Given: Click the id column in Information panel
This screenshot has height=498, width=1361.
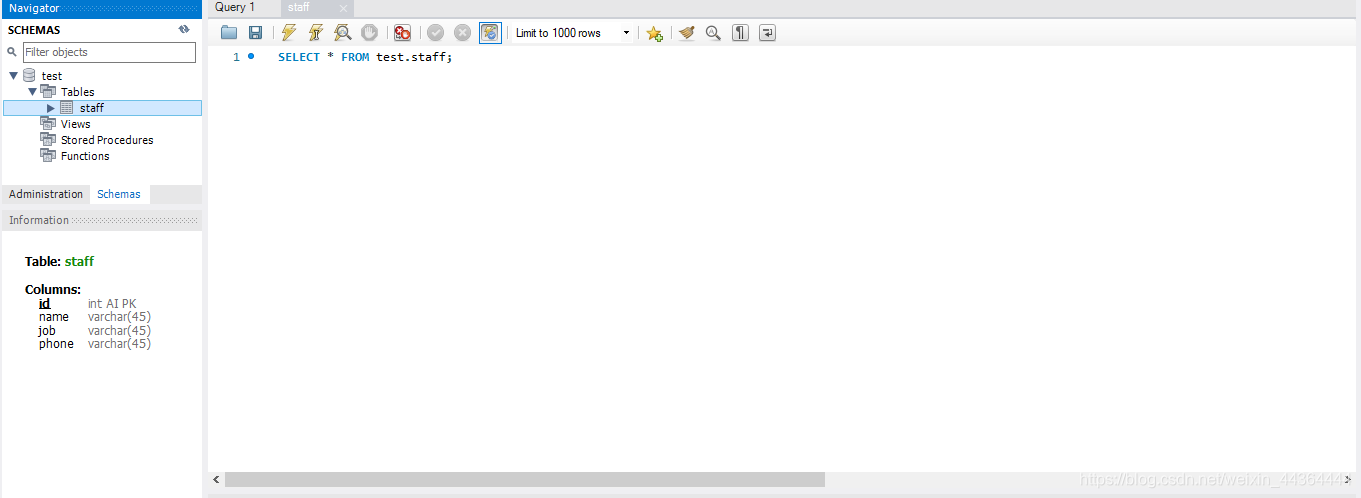Looking at the screenshot, I should [44, 303].
